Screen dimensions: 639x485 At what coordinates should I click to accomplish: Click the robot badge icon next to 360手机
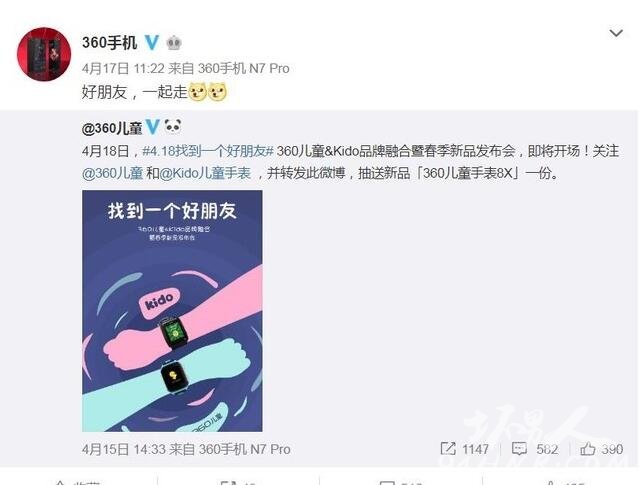[x=174, y=43]
